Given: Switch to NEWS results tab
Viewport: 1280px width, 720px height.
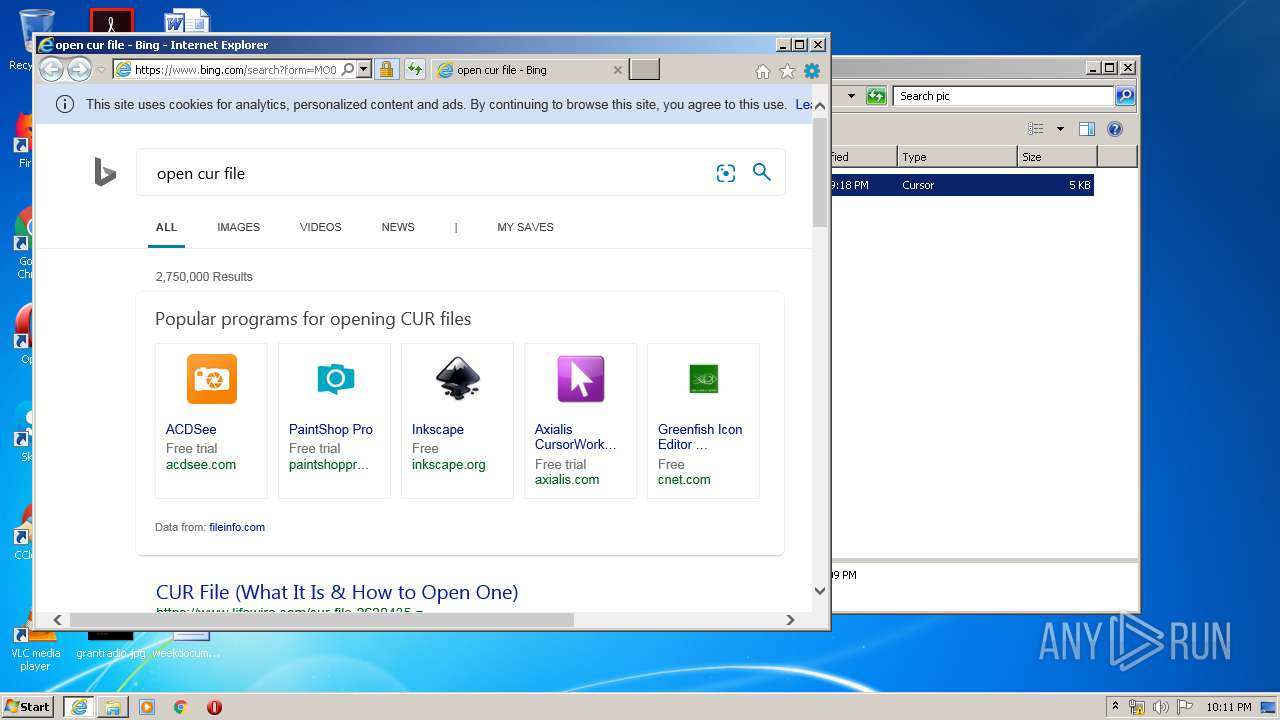Looking at the screenshot, I should [398, 227].
